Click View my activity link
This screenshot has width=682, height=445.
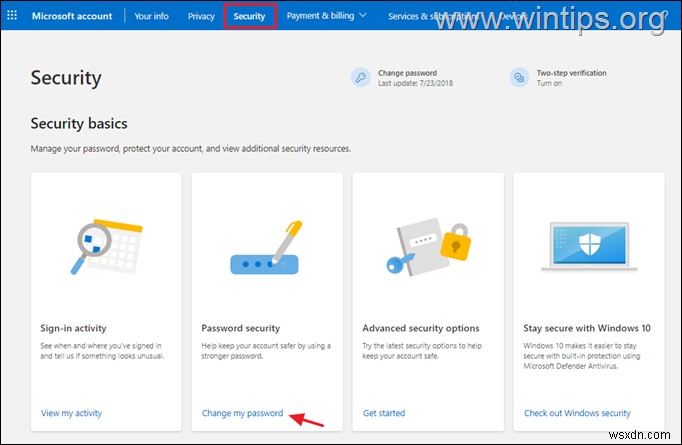pyautogui.click(x=71, y=413)
